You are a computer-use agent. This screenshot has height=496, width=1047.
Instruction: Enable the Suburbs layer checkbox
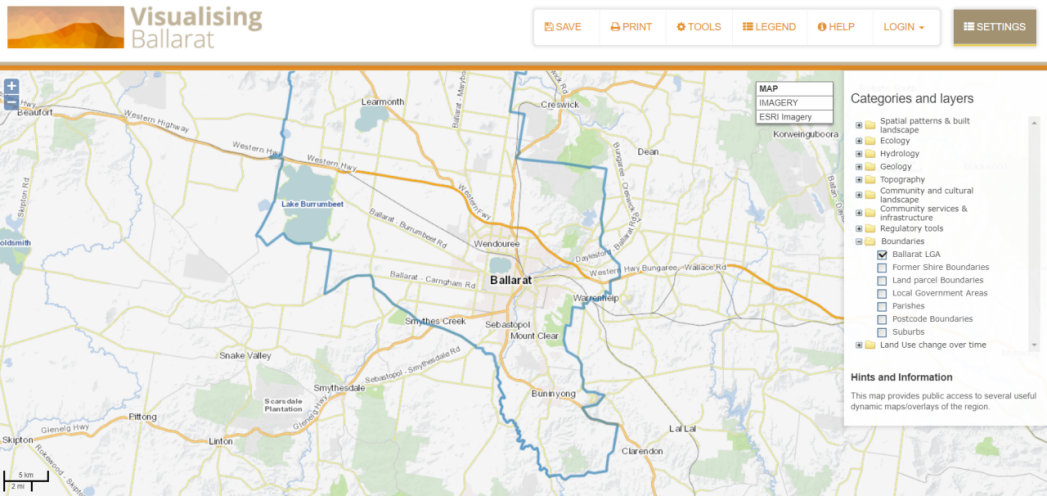click(882, 332)
